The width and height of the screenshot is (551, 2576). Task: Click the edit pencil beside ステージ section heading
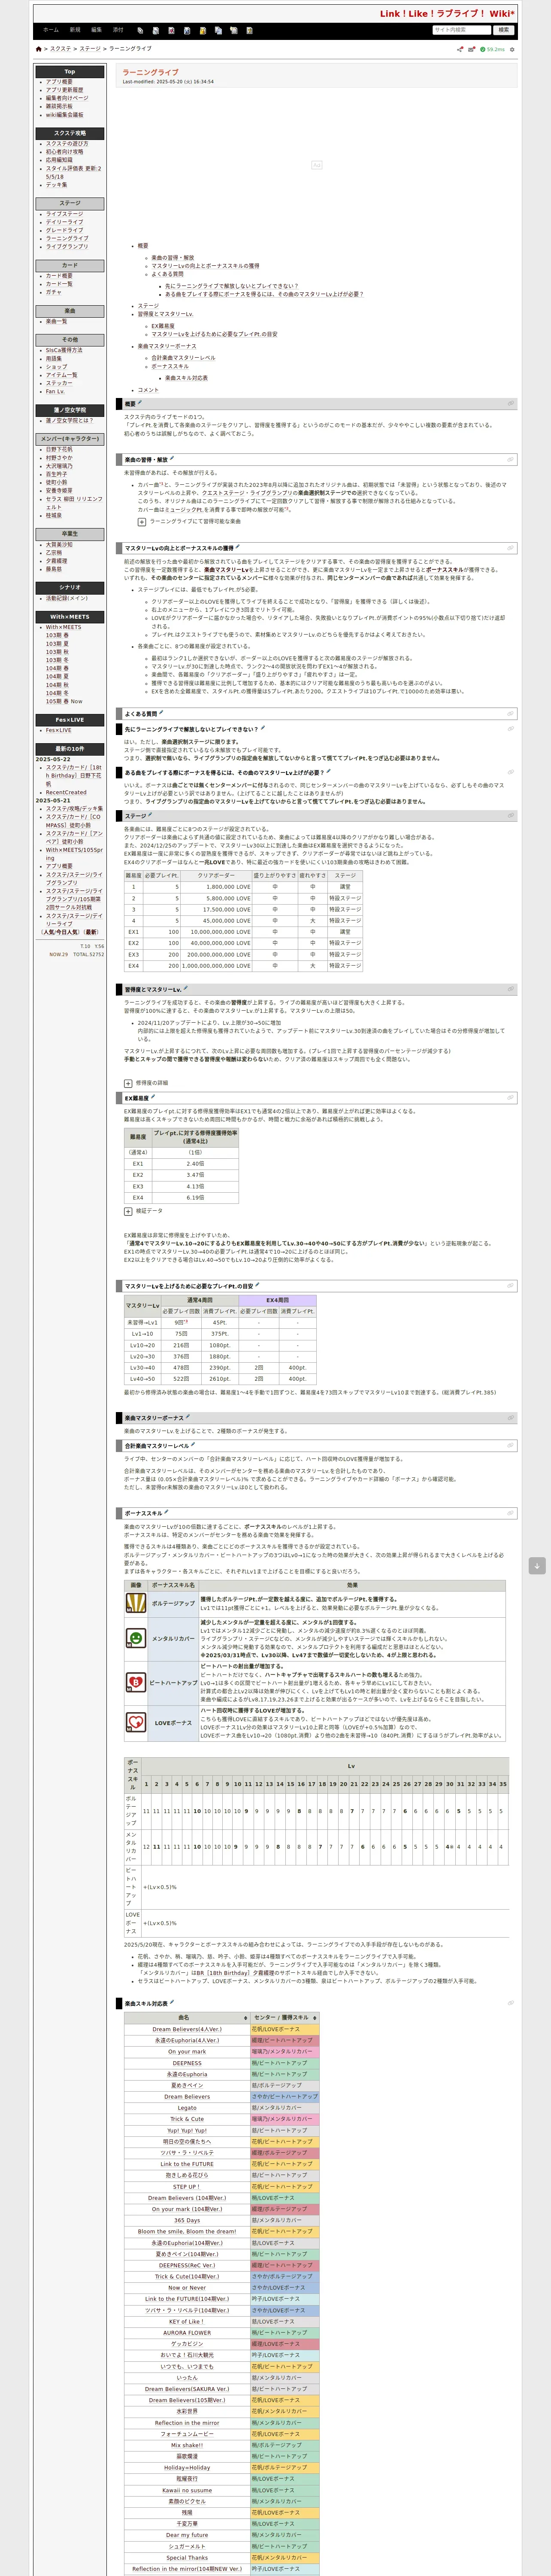(150, 815)
